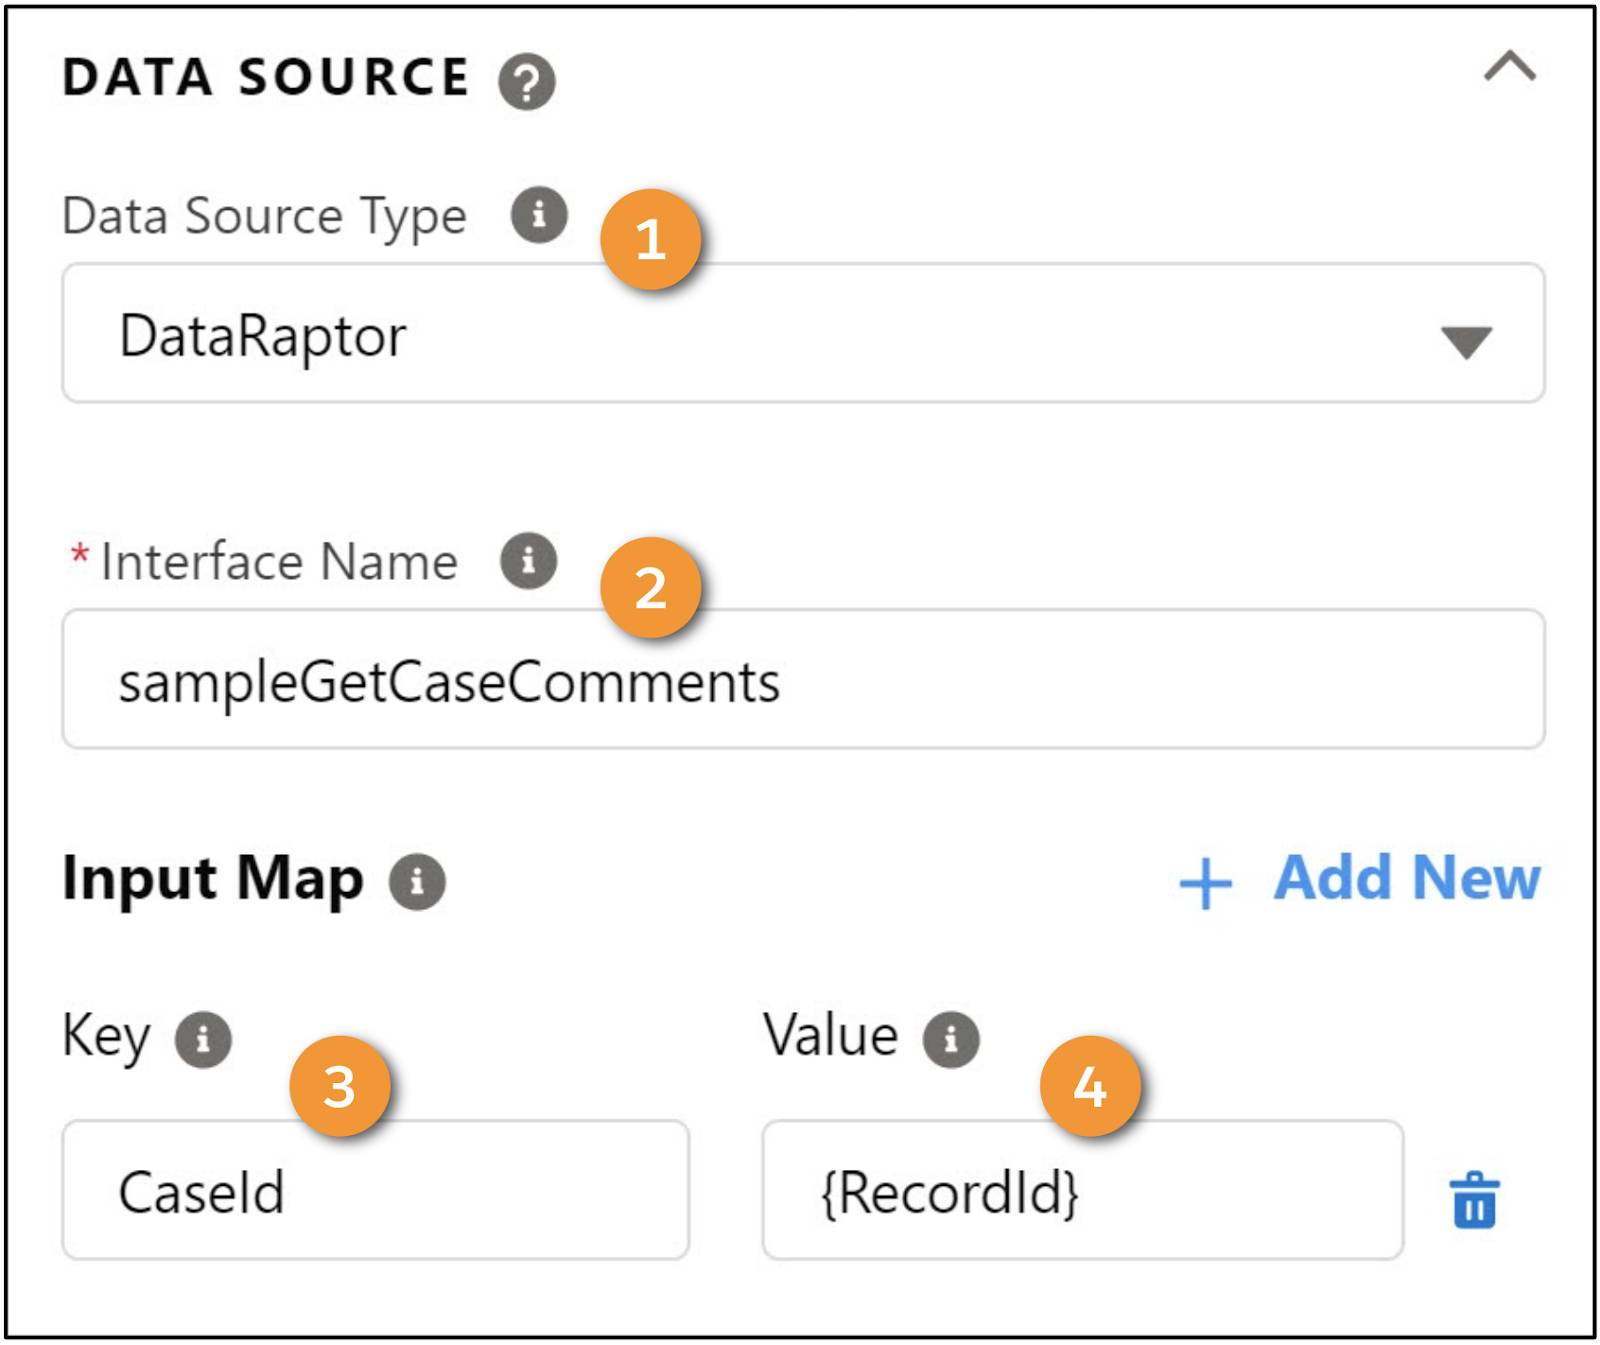Click the Input Map info icon

[418, 881]
